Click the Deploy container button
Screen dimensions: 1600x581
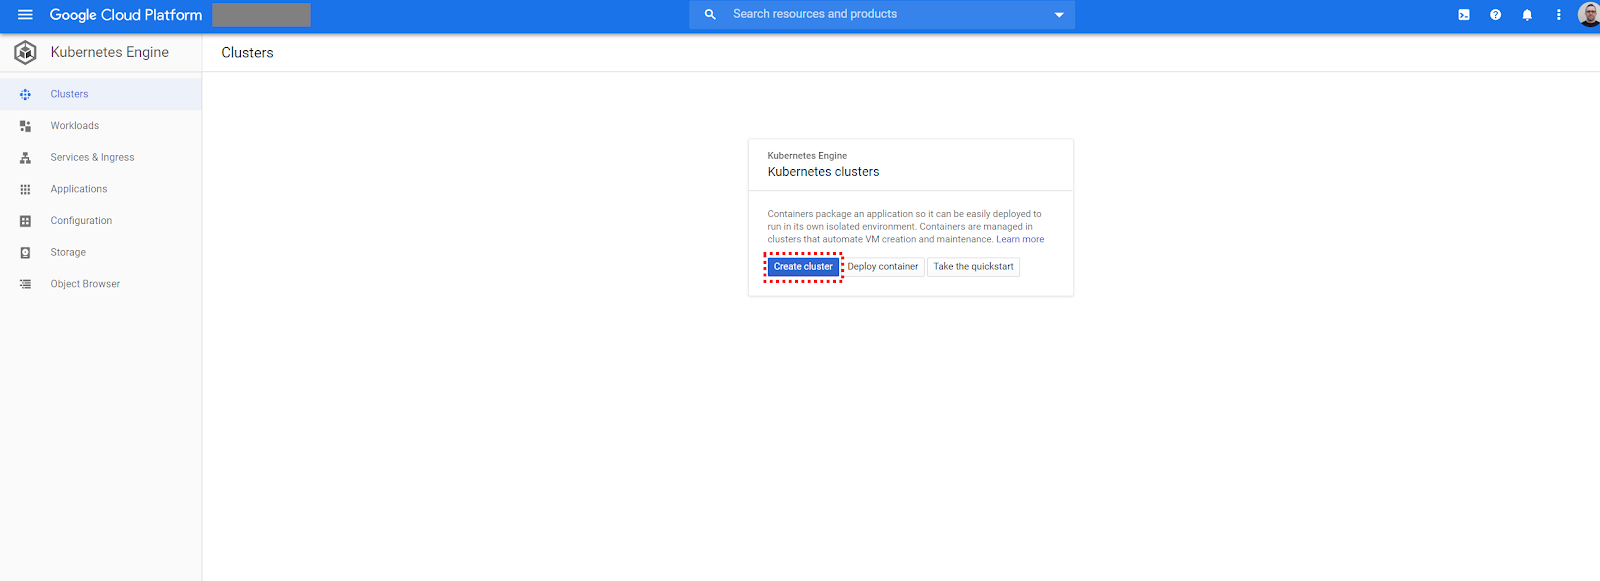coord(883,267)
